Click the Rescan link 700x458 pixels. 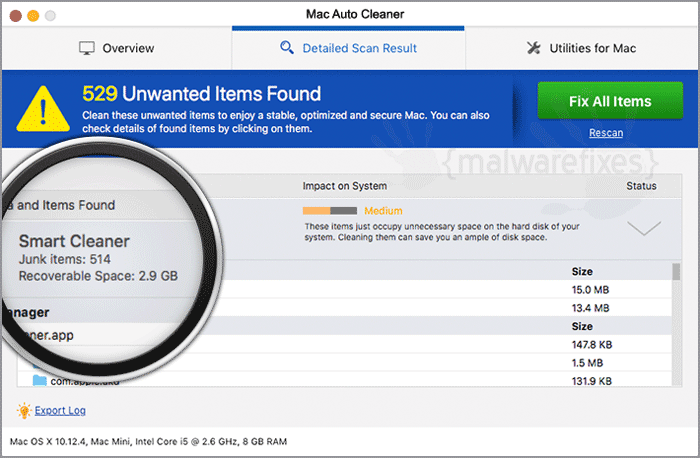(x=606, y=133)
